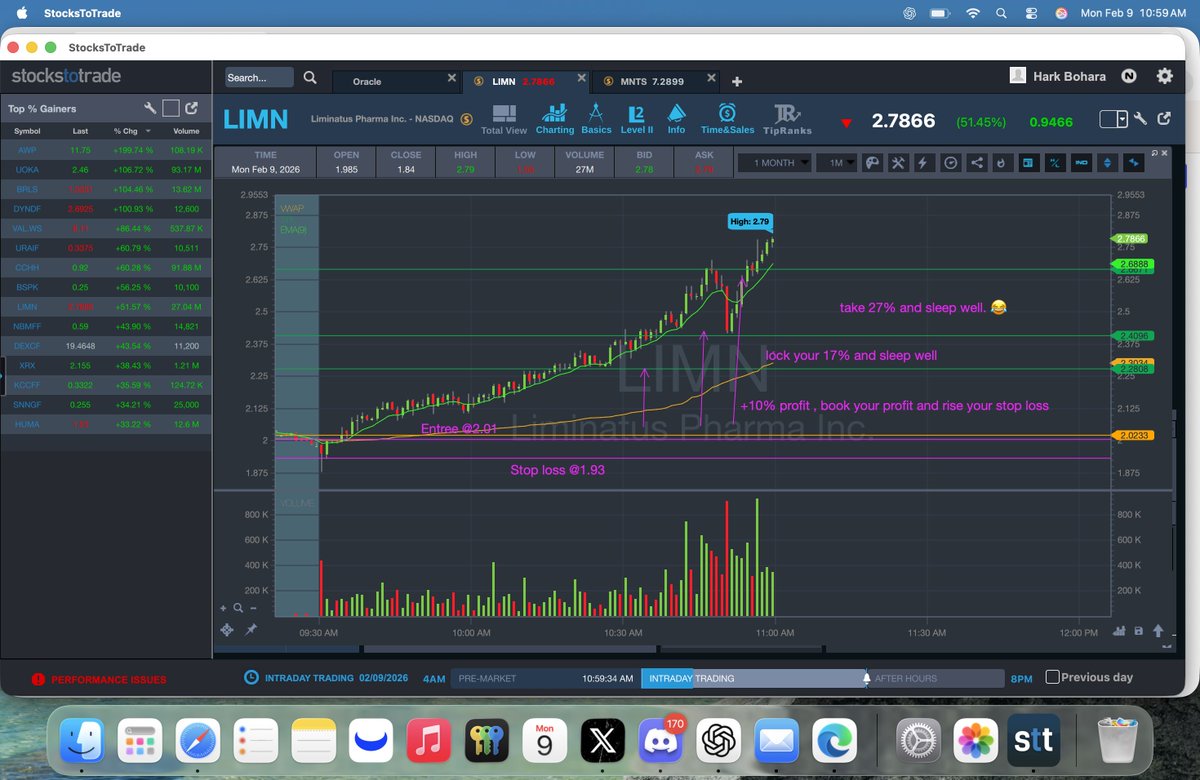Select HUMA row in gainers list
This screenshot has width=1200, height=780.
click(x=106, y=424)
